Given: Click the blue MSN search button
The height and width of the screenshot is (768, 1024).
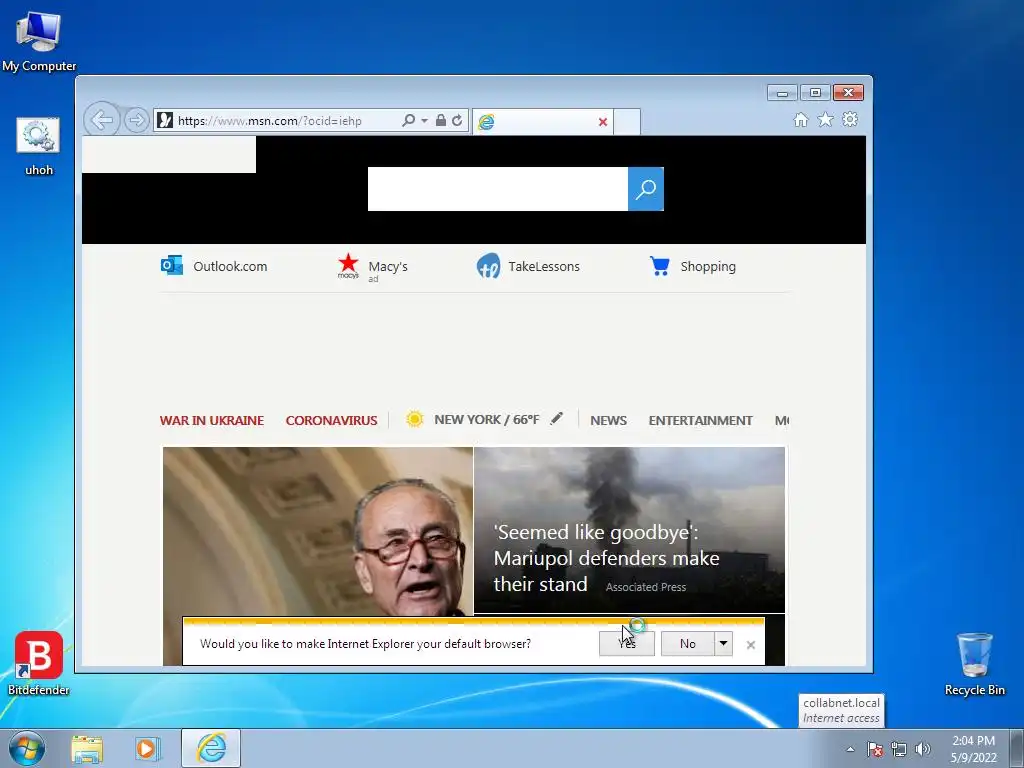Looking at the screenshot, I should click(646, 189).
